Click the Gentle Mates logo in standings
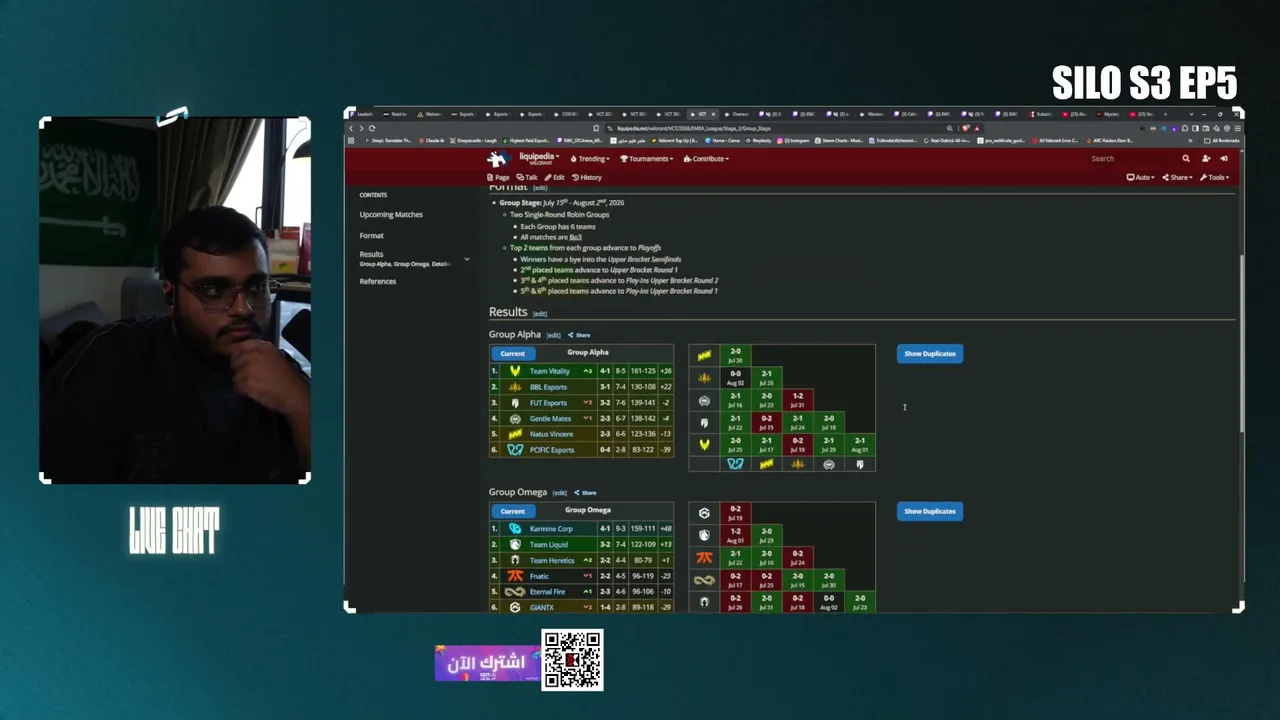 [515, 419]
